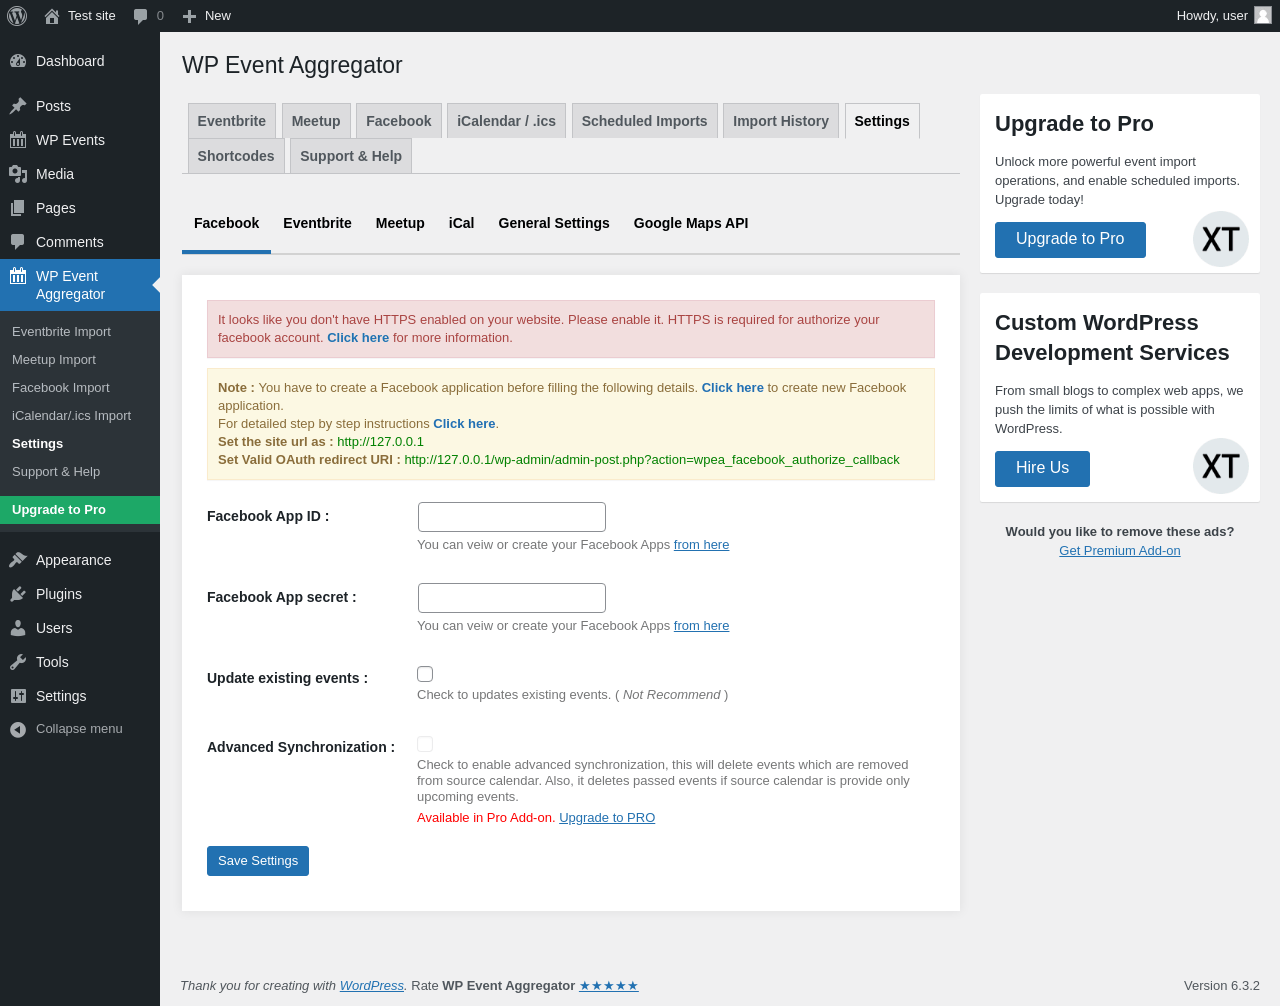This screenshot has height=1006, width=1280.
Task: Follow the Get Premium Add-on link
Action: coord(1120,551)
